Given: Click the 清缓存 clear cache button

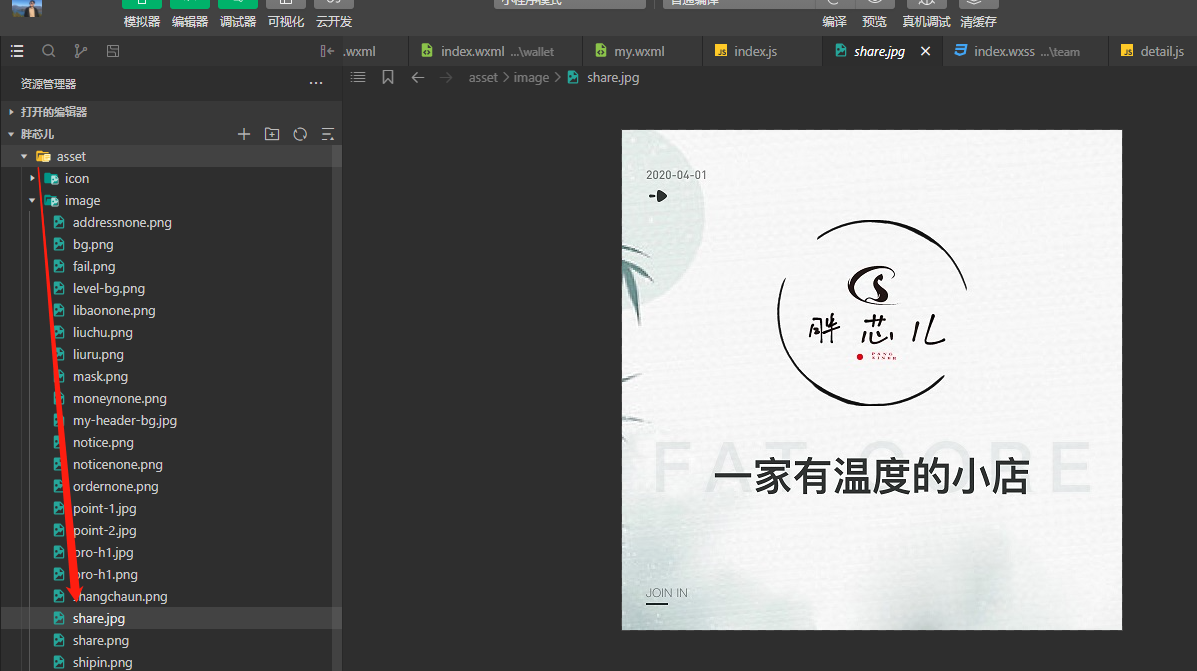Looking at the screenshot, I should click(978, 21).
